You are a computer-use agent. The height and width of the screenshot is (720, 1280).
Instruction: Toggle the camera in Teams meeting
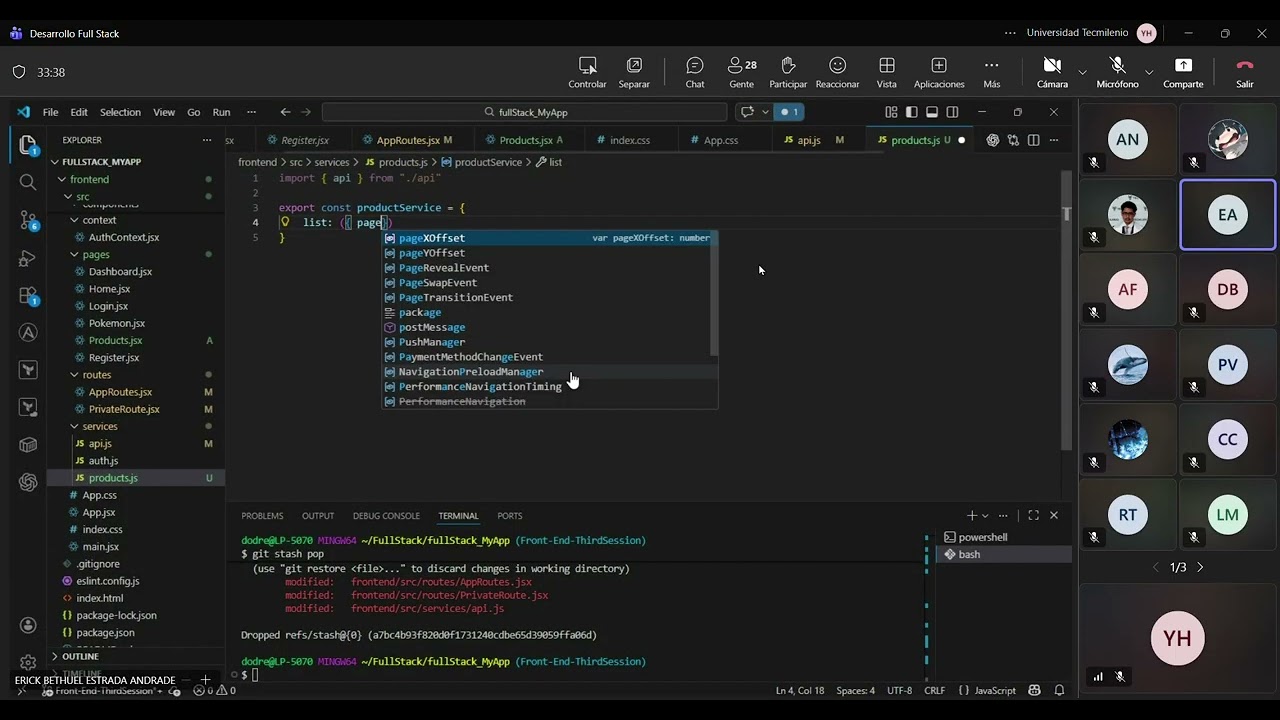pyautogui.click(x=1051, y=72)
